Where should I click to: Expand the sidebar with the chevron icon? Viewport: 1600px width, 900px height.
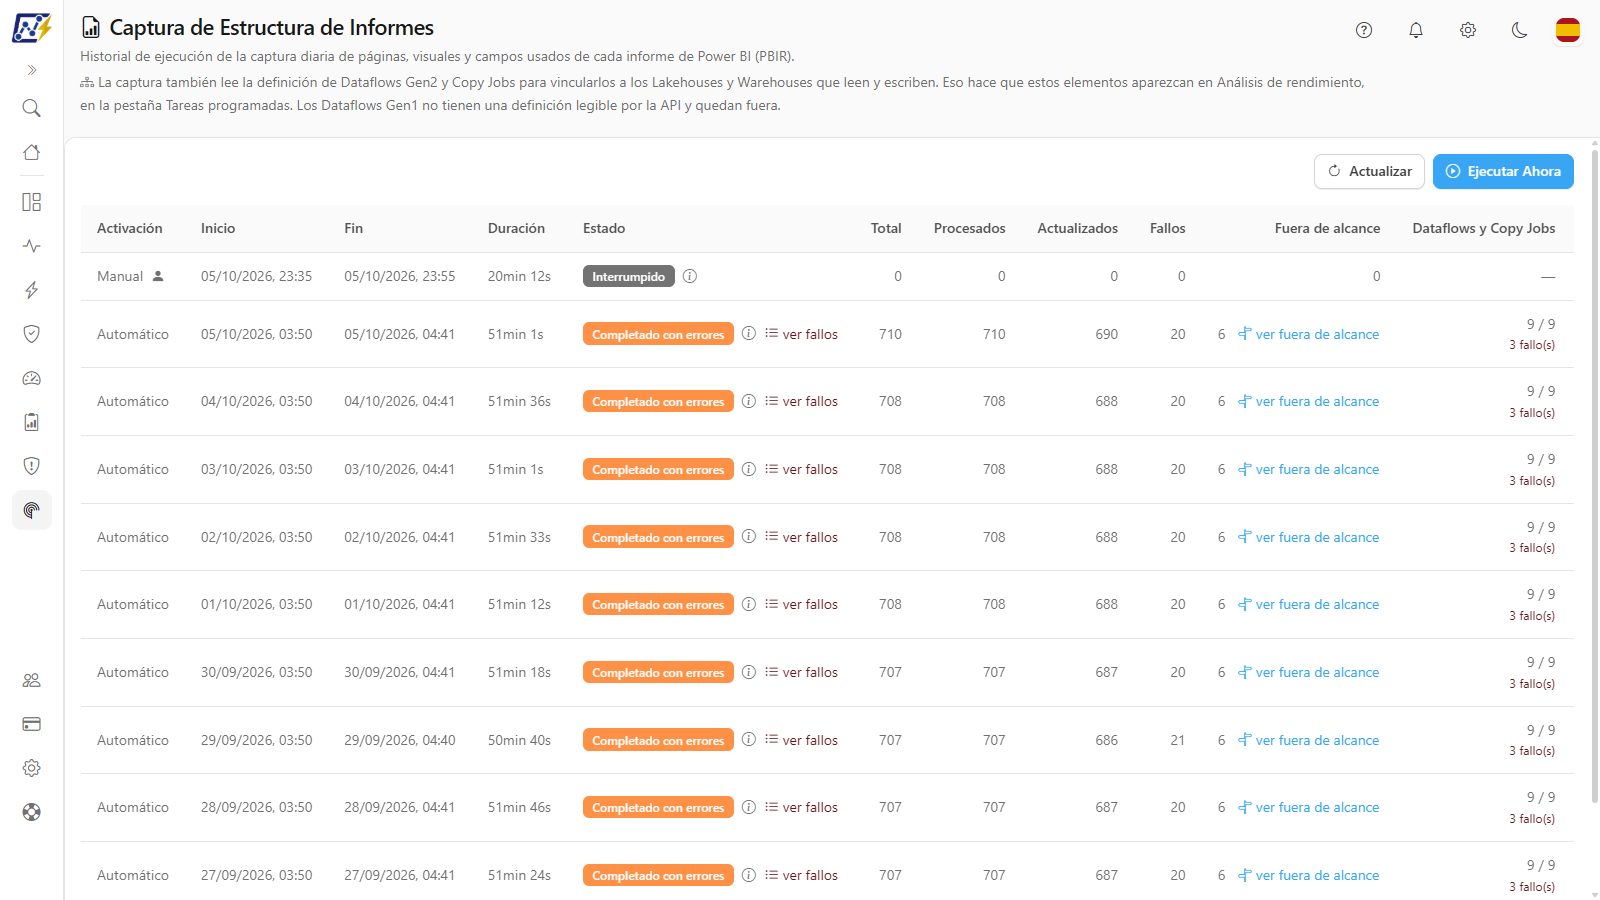click(32, 70)
